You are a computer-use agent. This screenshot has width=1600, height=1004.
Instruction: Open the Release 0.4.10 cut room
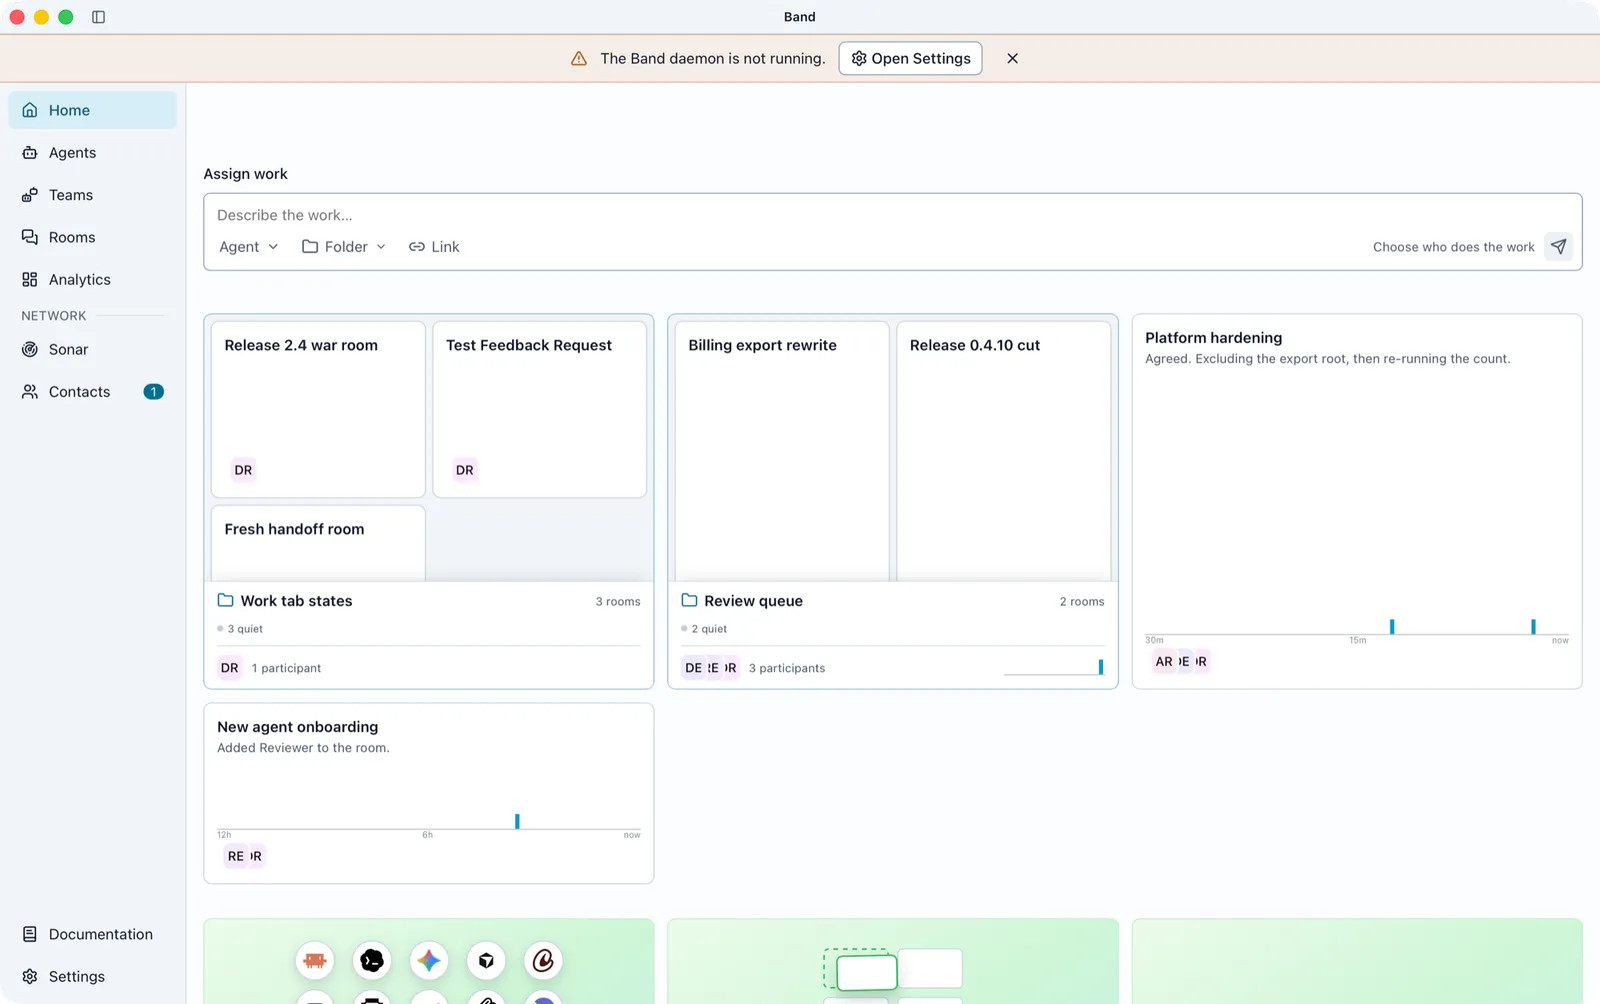tap(1004, 451)
